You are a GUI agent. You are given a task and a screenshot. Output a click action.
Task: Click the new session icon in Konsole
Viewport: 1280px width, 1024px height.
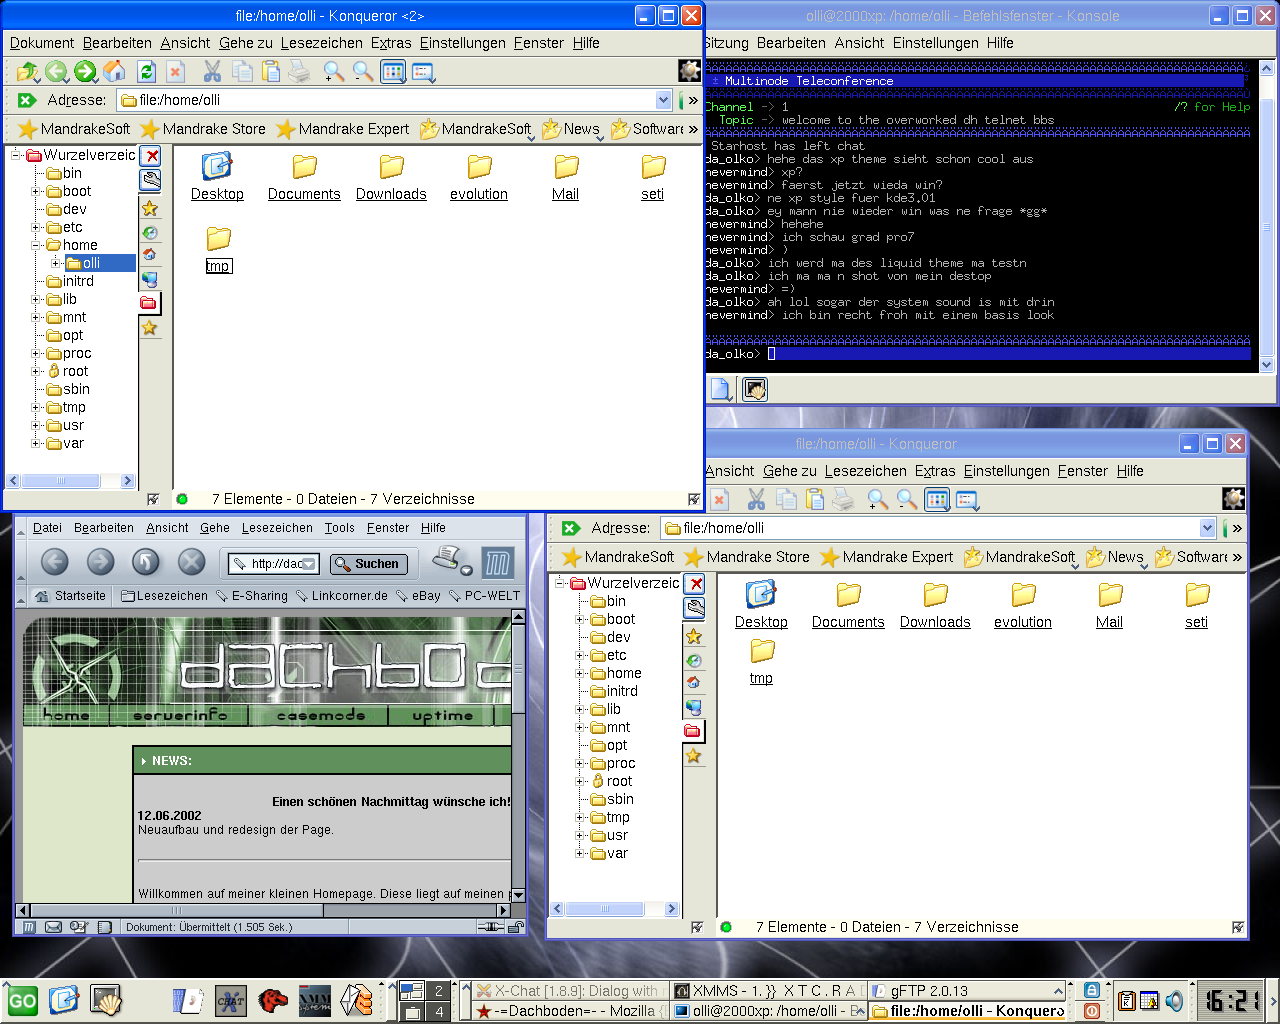(x=721, y=388)
